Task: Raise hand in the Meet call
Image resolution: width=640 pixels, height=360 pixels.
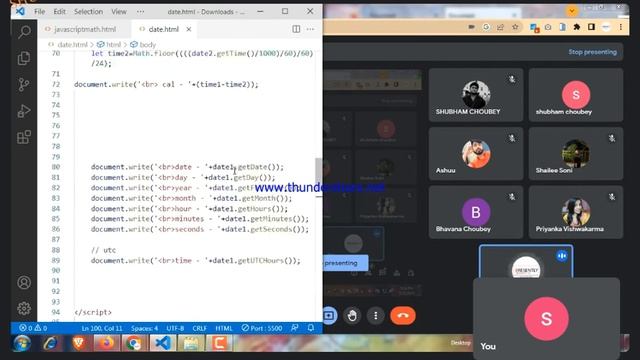Action: pyautogui.click(x=352, y=316)
